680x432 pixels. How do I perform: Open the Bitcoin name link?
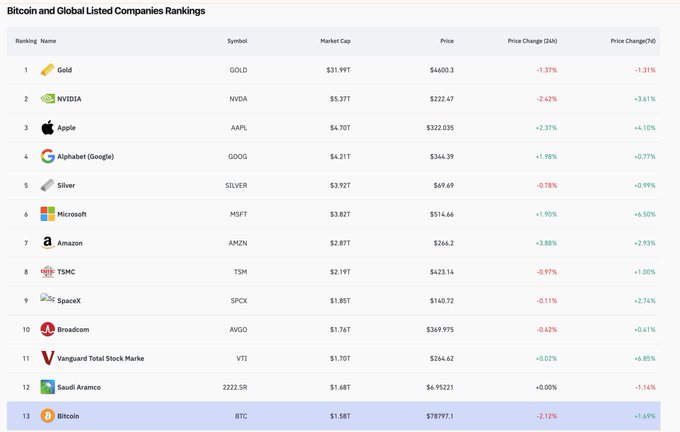(69, 416)
